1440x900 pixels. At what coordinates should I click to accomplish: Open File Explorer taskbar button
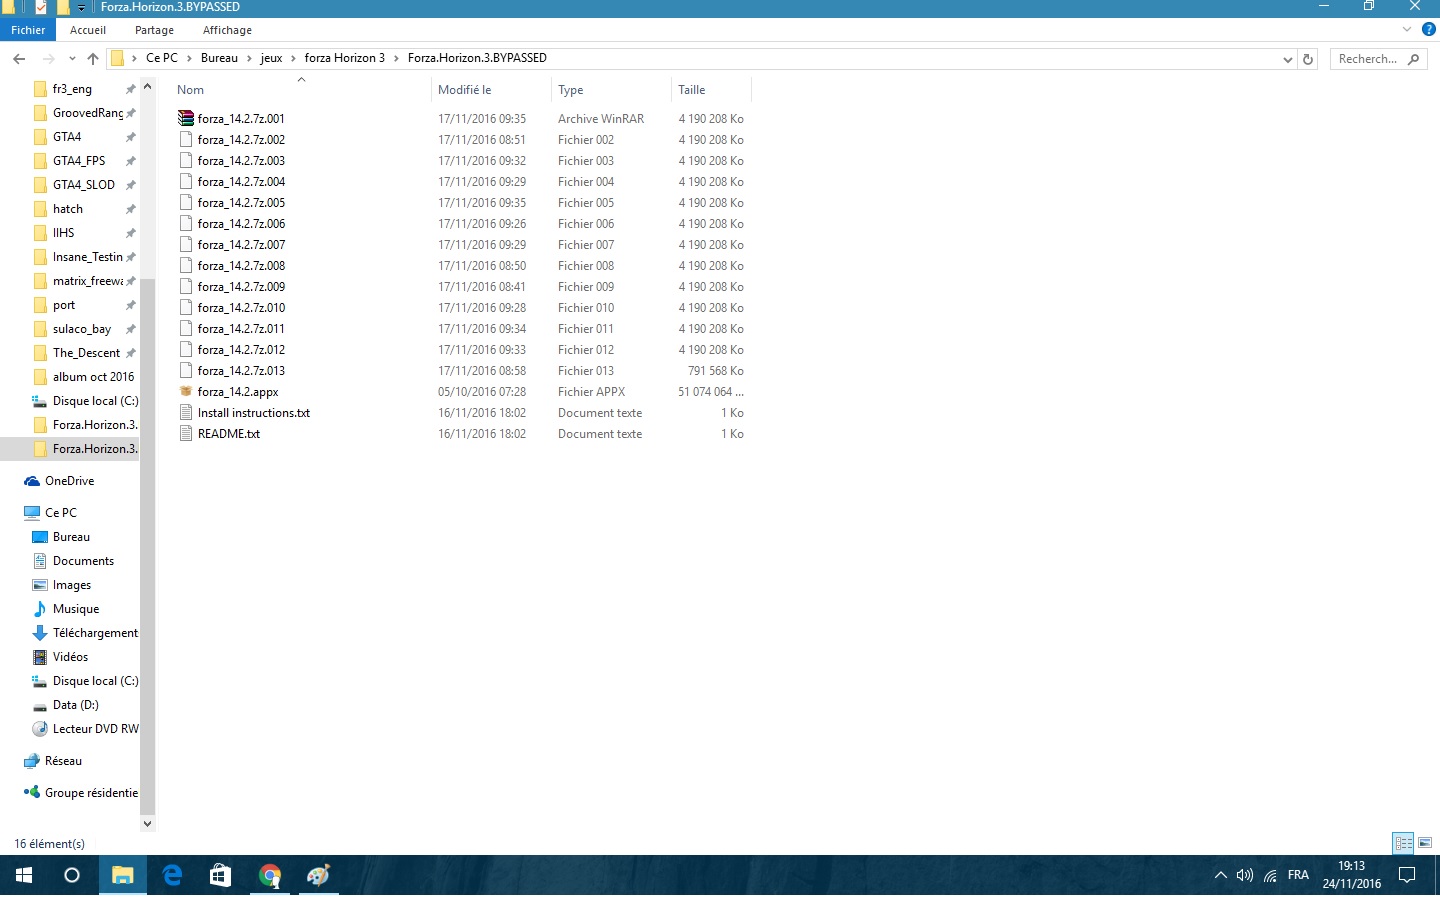(x=123, y=875)
